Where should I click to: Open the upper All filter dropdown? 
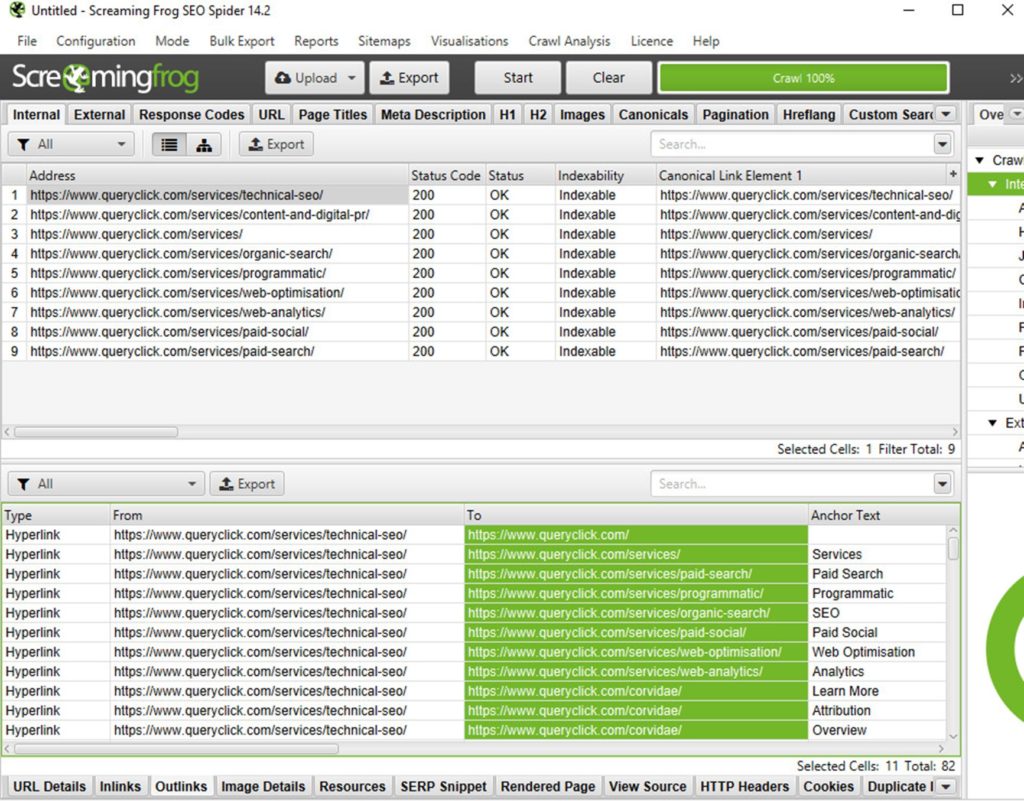tap(71, 144)
